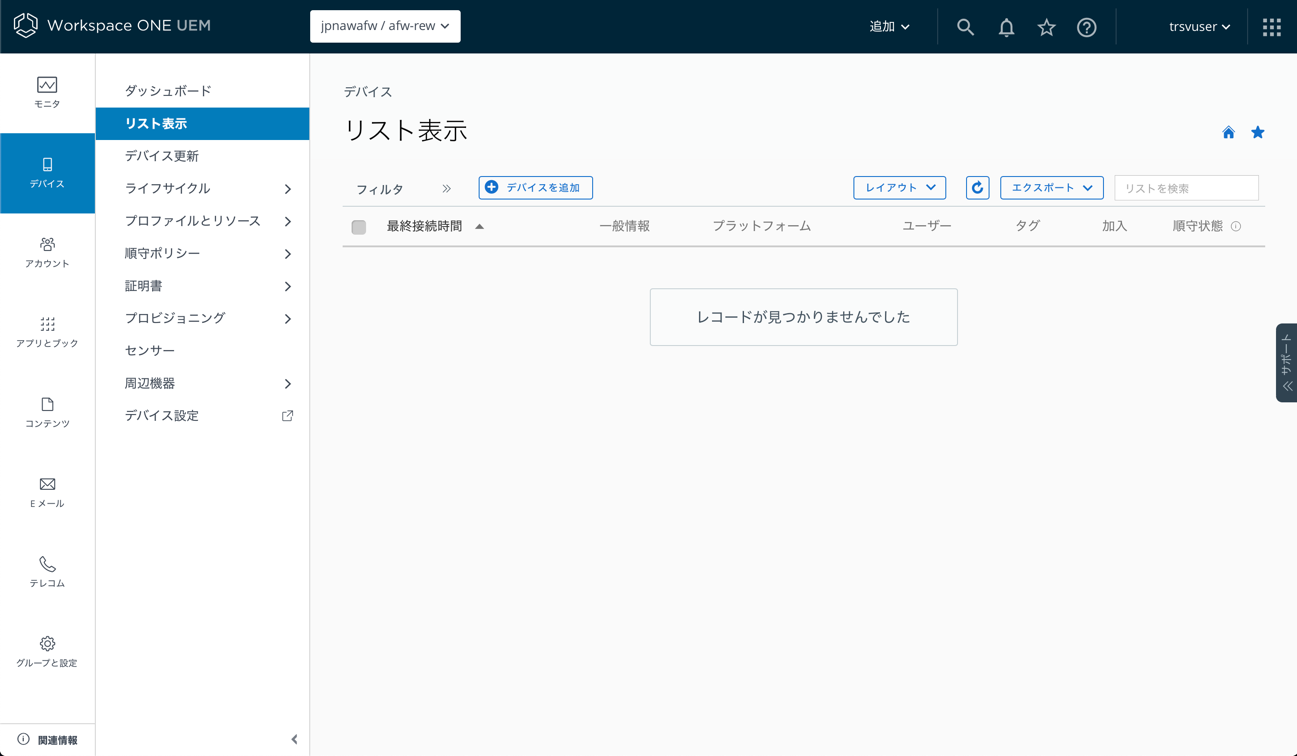
Task: Click the home icon beside page title
Action: 1228,132
